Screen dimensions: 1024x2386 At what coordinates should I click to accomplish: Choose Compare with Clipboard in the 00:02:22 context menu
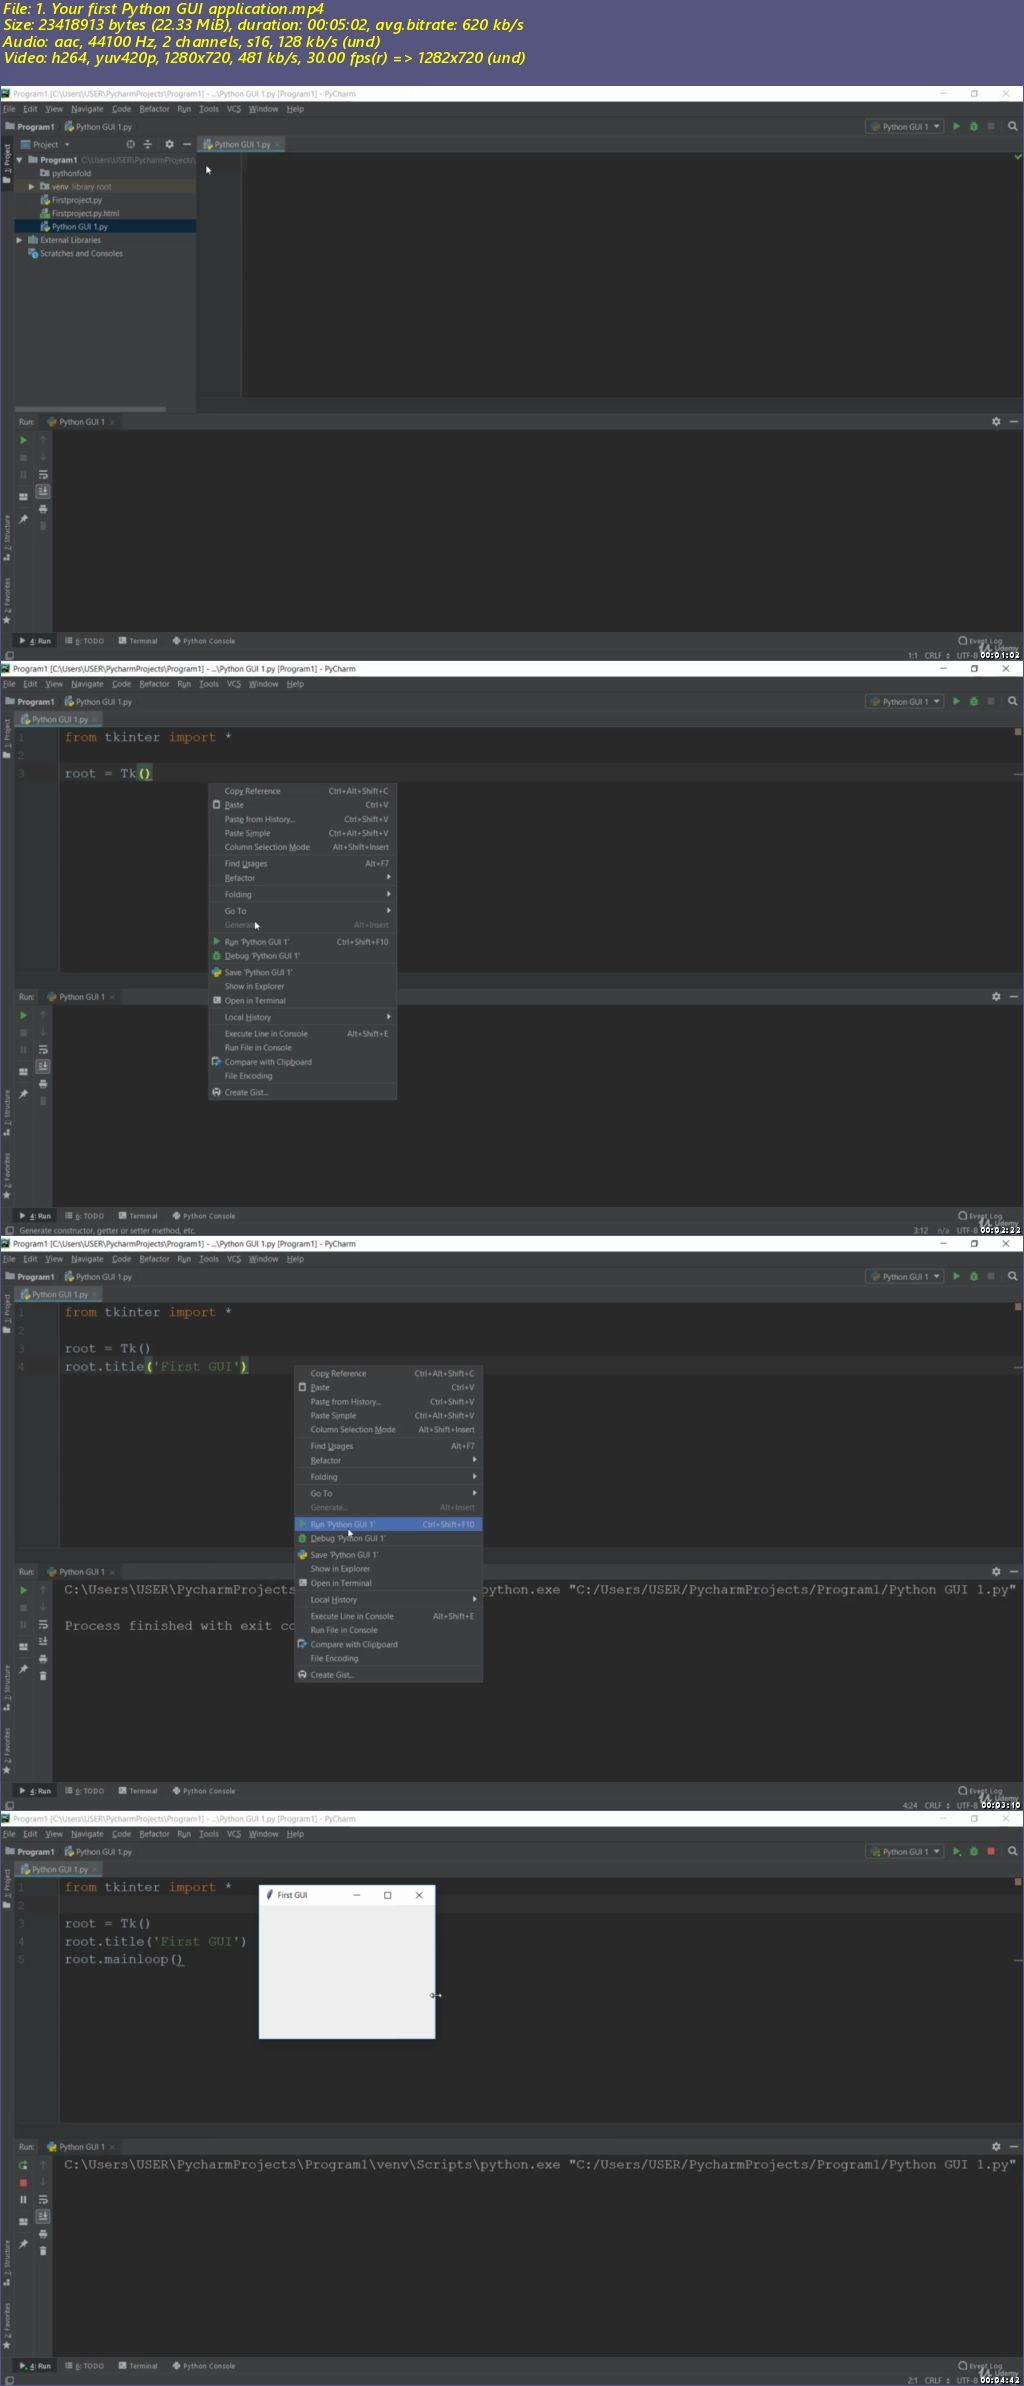pos(303,1062)
